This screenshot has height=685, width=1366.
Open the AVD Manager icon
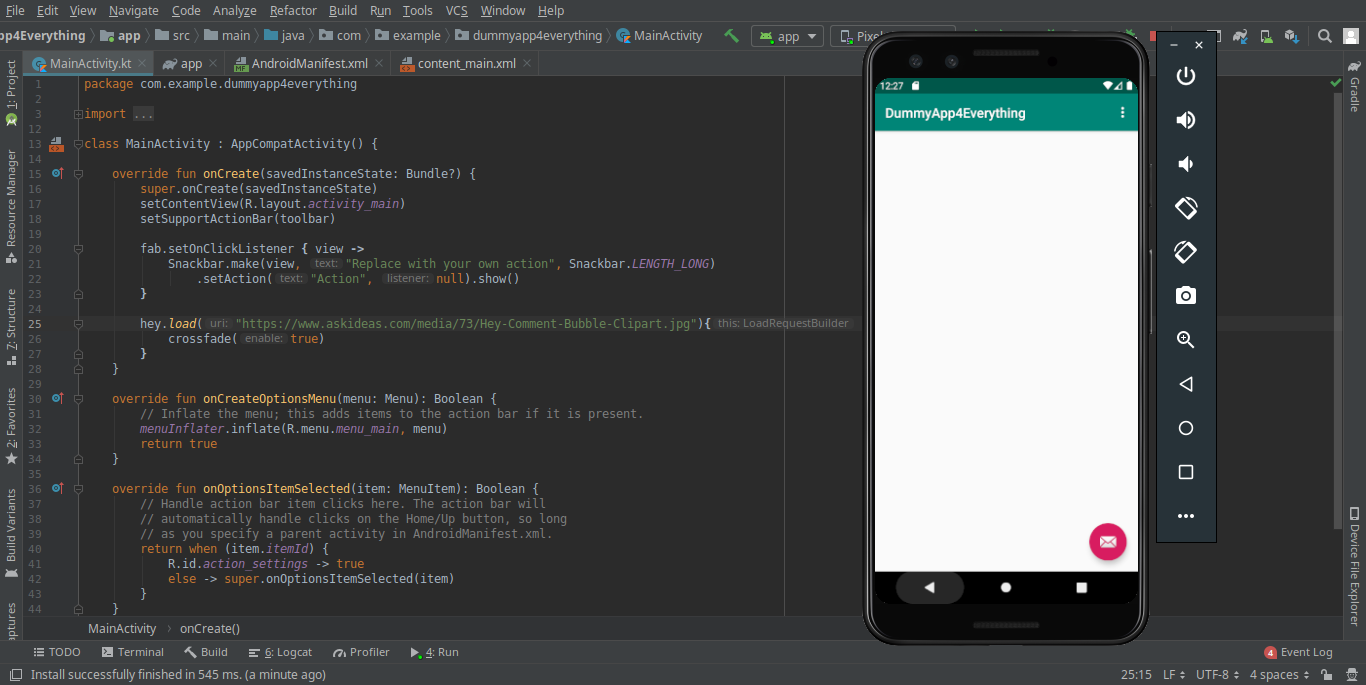(1266, 36)
